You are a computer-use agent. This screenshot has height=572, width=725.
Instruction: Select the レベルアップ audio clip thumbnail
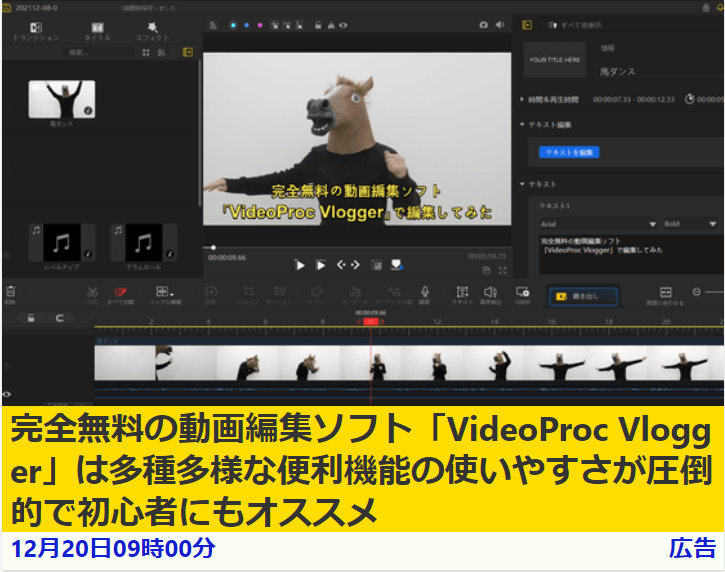[62, 243]
